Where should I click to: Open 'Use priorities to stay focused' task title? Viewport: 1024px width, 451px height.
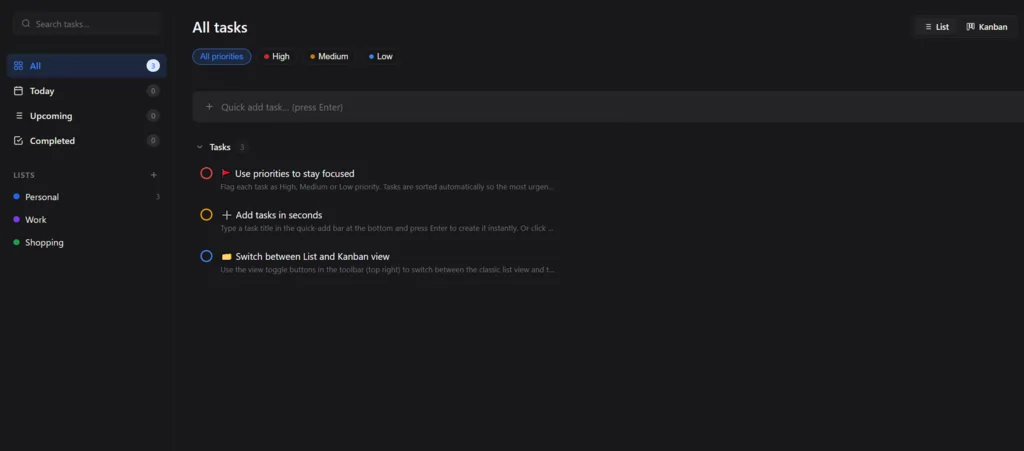(x=295, y=174)
